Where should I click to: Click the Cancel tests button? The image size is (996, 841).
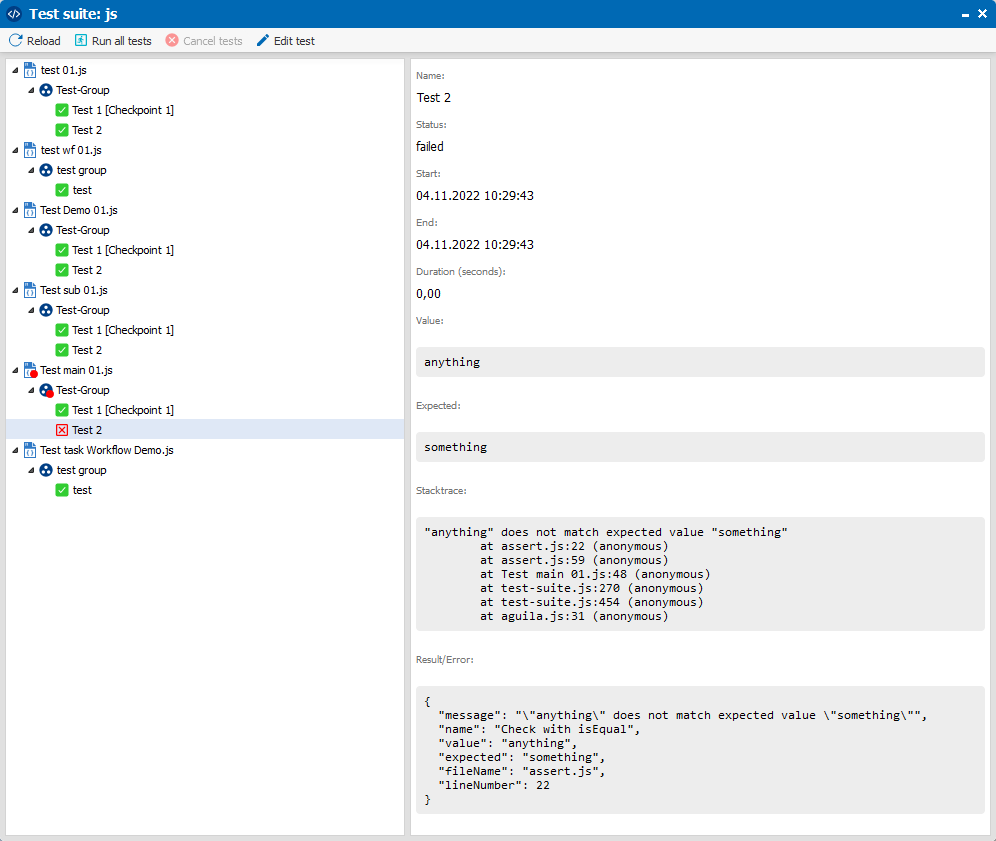click(204, 41)
